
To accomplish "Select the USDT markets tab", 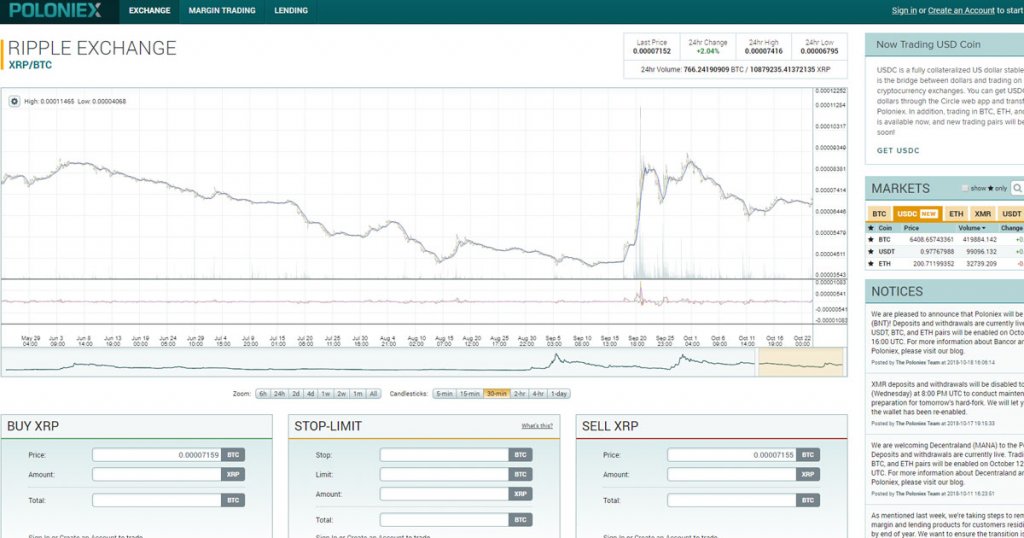I will pos(1011,214).
